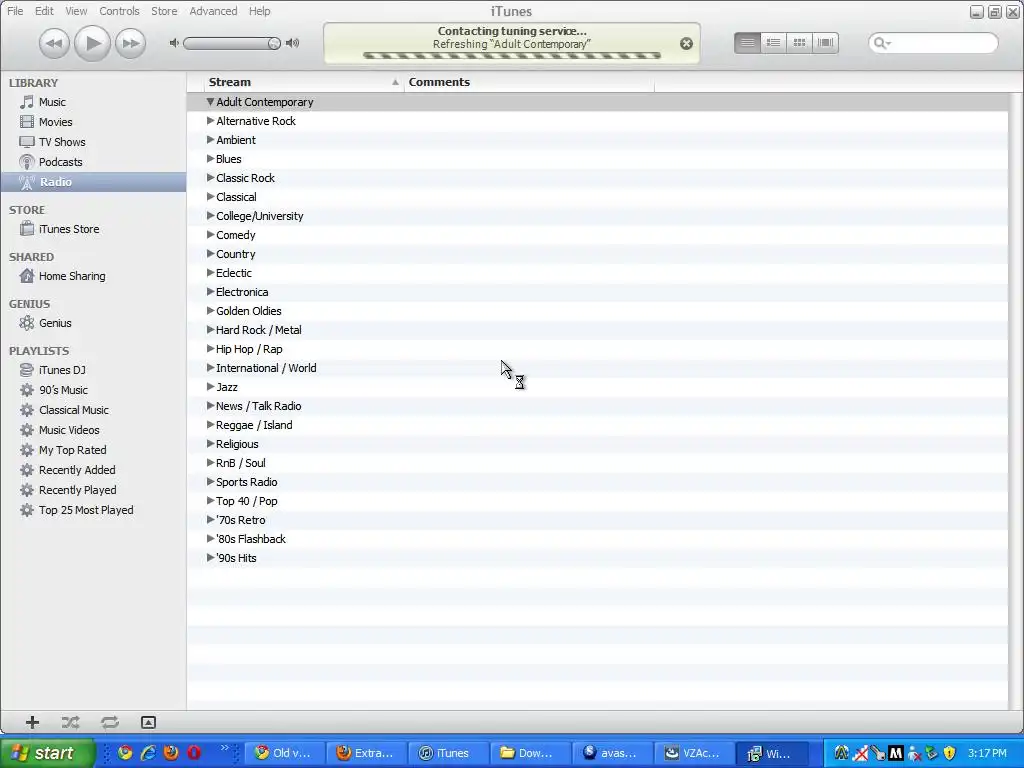Toggle shuffle mode
1024x768 pixels.
(x=71, y=722)
